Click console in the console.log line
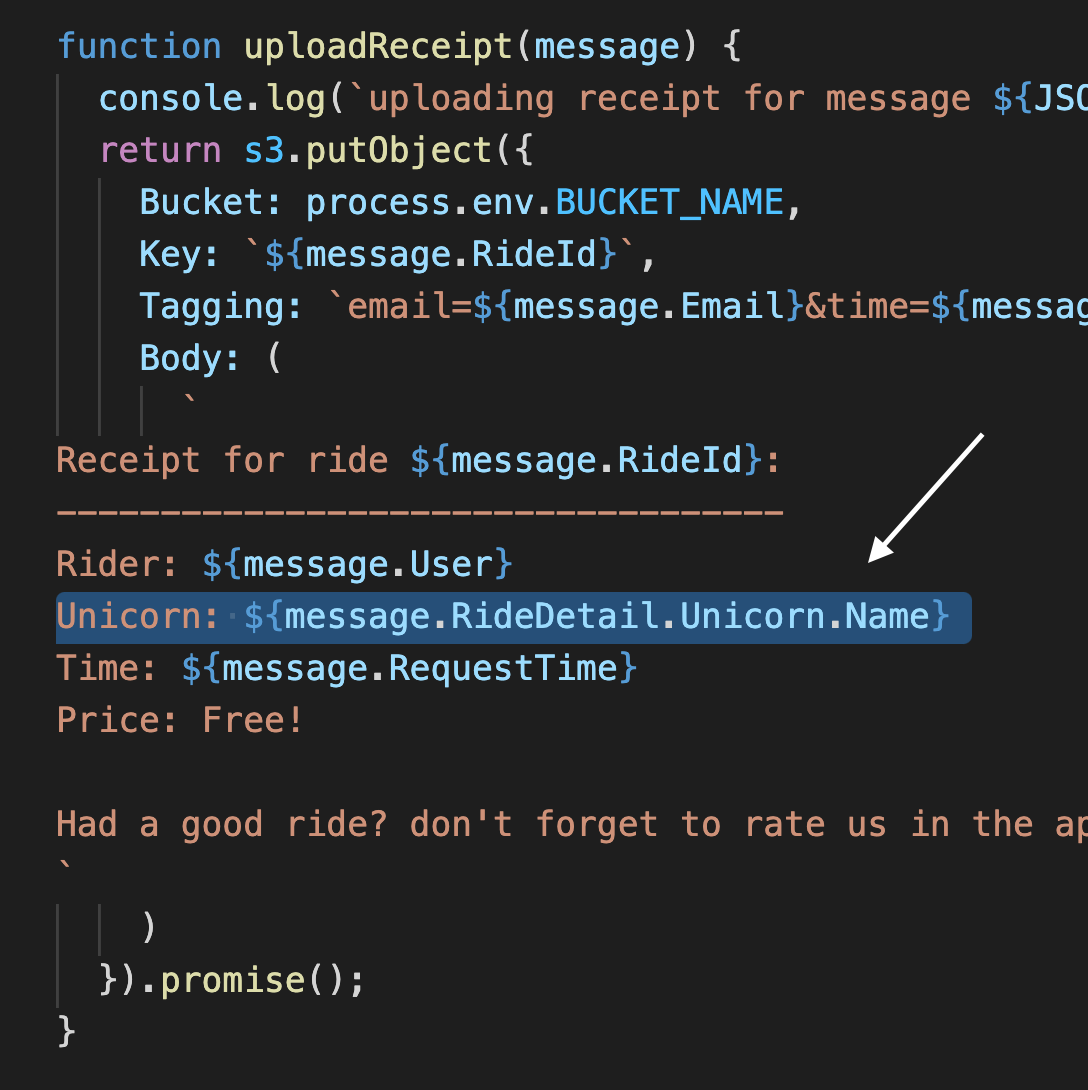 170,98
